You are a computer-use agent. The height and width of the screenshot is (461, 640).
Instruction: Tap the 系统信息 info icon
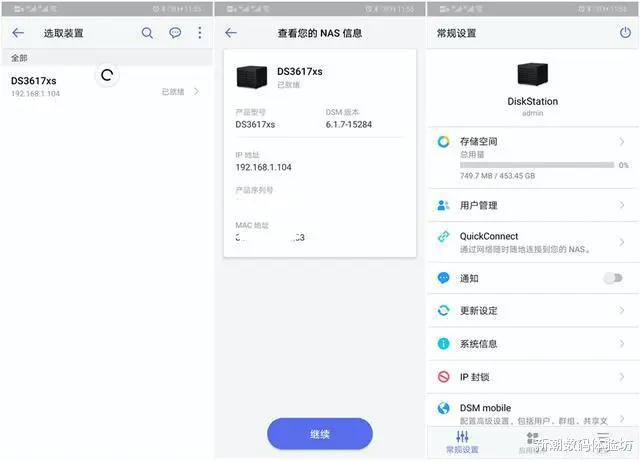tap(443, 344)
